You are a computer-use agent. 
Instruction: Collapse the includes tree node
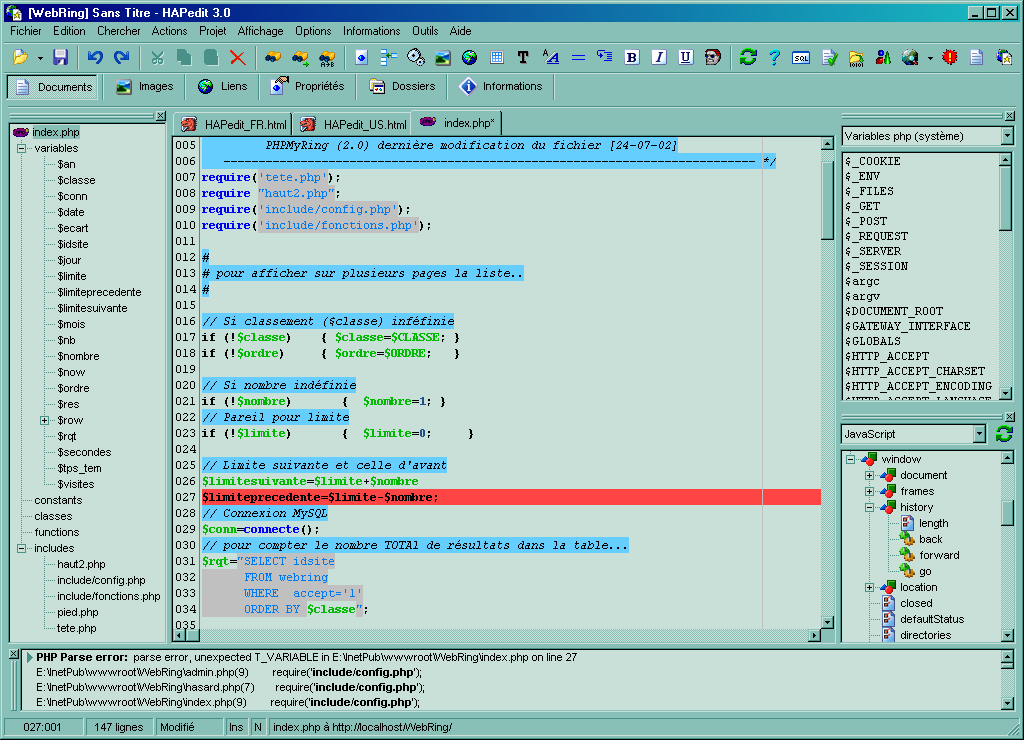[x=22, y=548]
